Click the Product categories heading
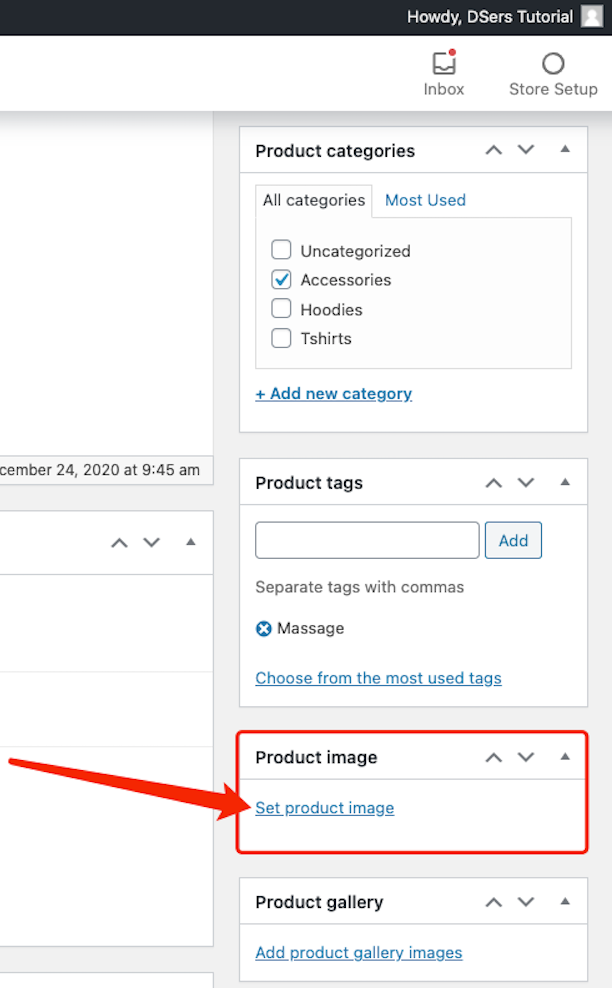This screenshot has width=612, height=988. tap(335, 151)
